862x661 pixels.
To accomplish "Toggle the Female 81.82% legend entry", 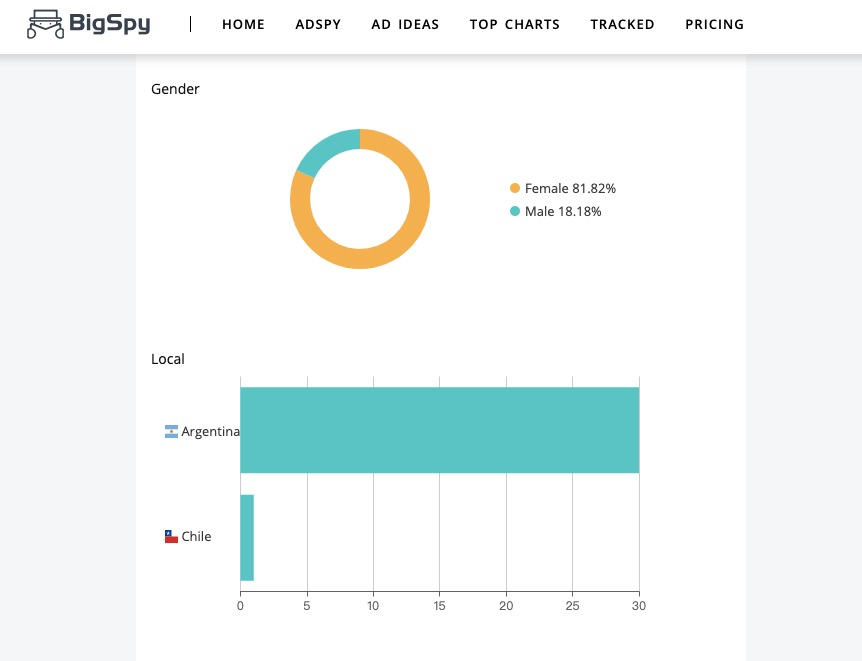I will click(x=563, y=188).
